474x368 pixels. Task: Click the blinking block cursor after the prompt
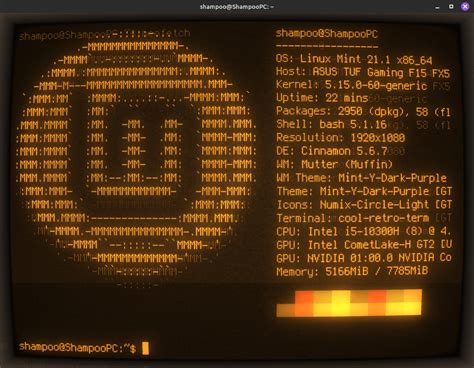[x=145, y=348]
